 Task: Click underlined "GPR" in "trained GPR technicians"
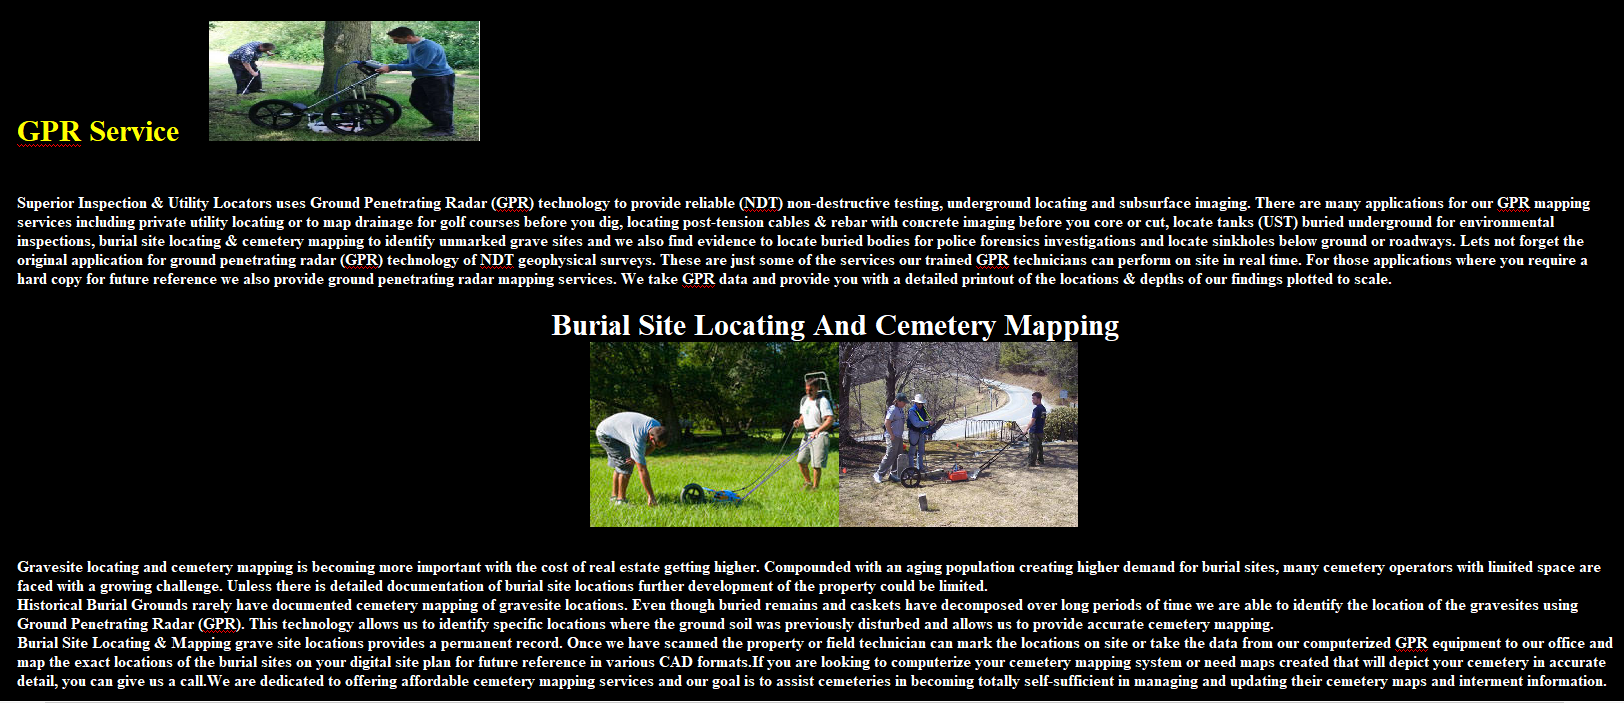992,260
